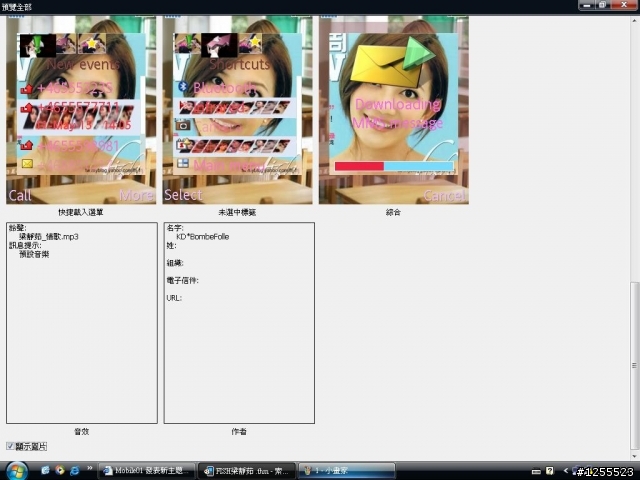
Task: Select the 綜合 preview thumbnail
Action: point(394,110)
